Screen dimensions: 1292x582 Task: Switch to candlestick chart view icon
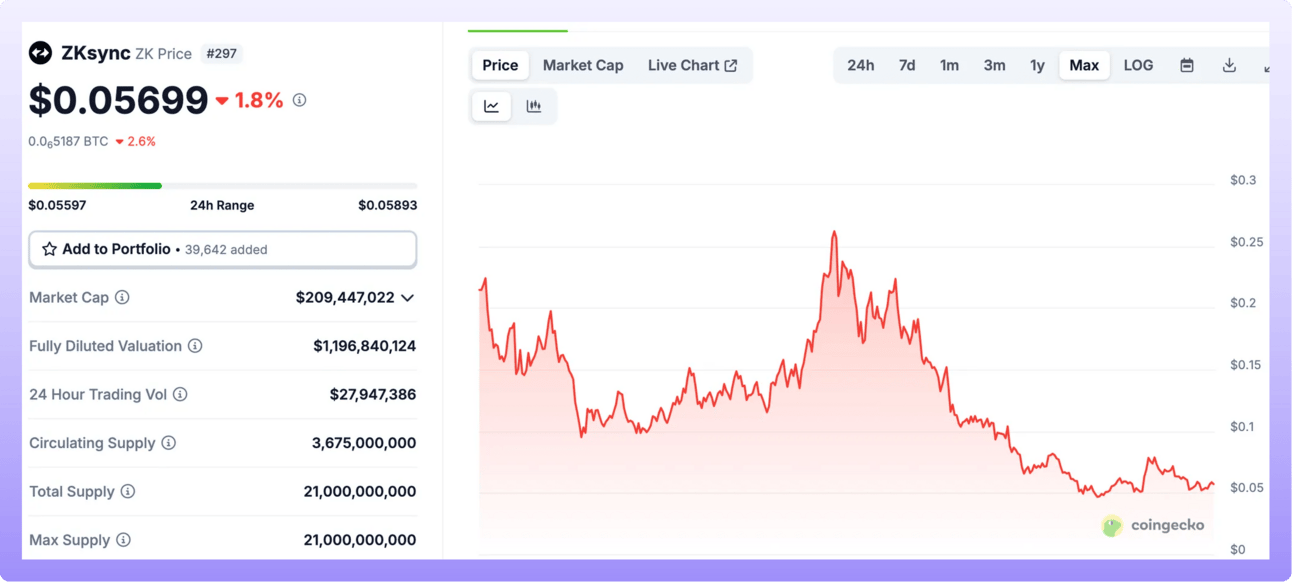pyautogui.click(x=534, y=106)
